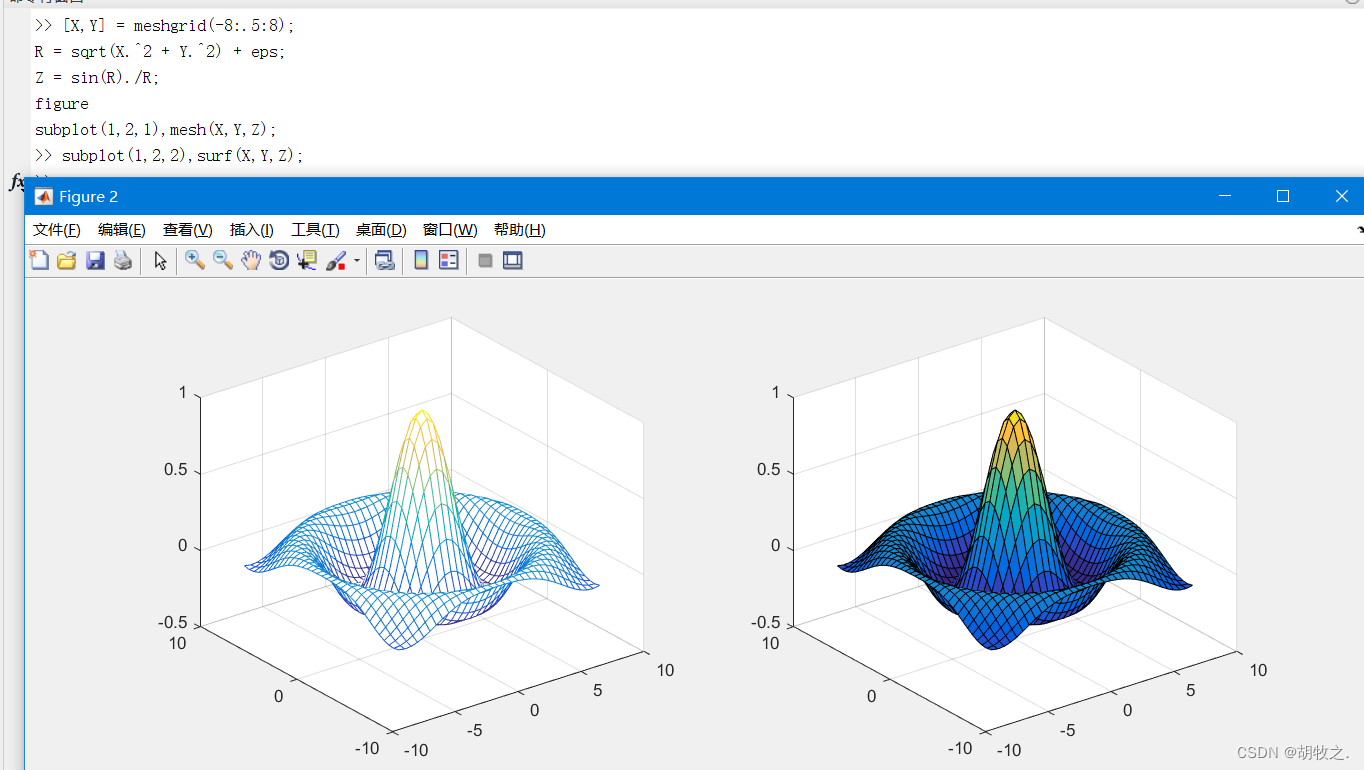Screen dimensions: 1364x770
Task: Click the mesh wireframe plot on the left
Action: pyautogui.click(x=421, y=530)
